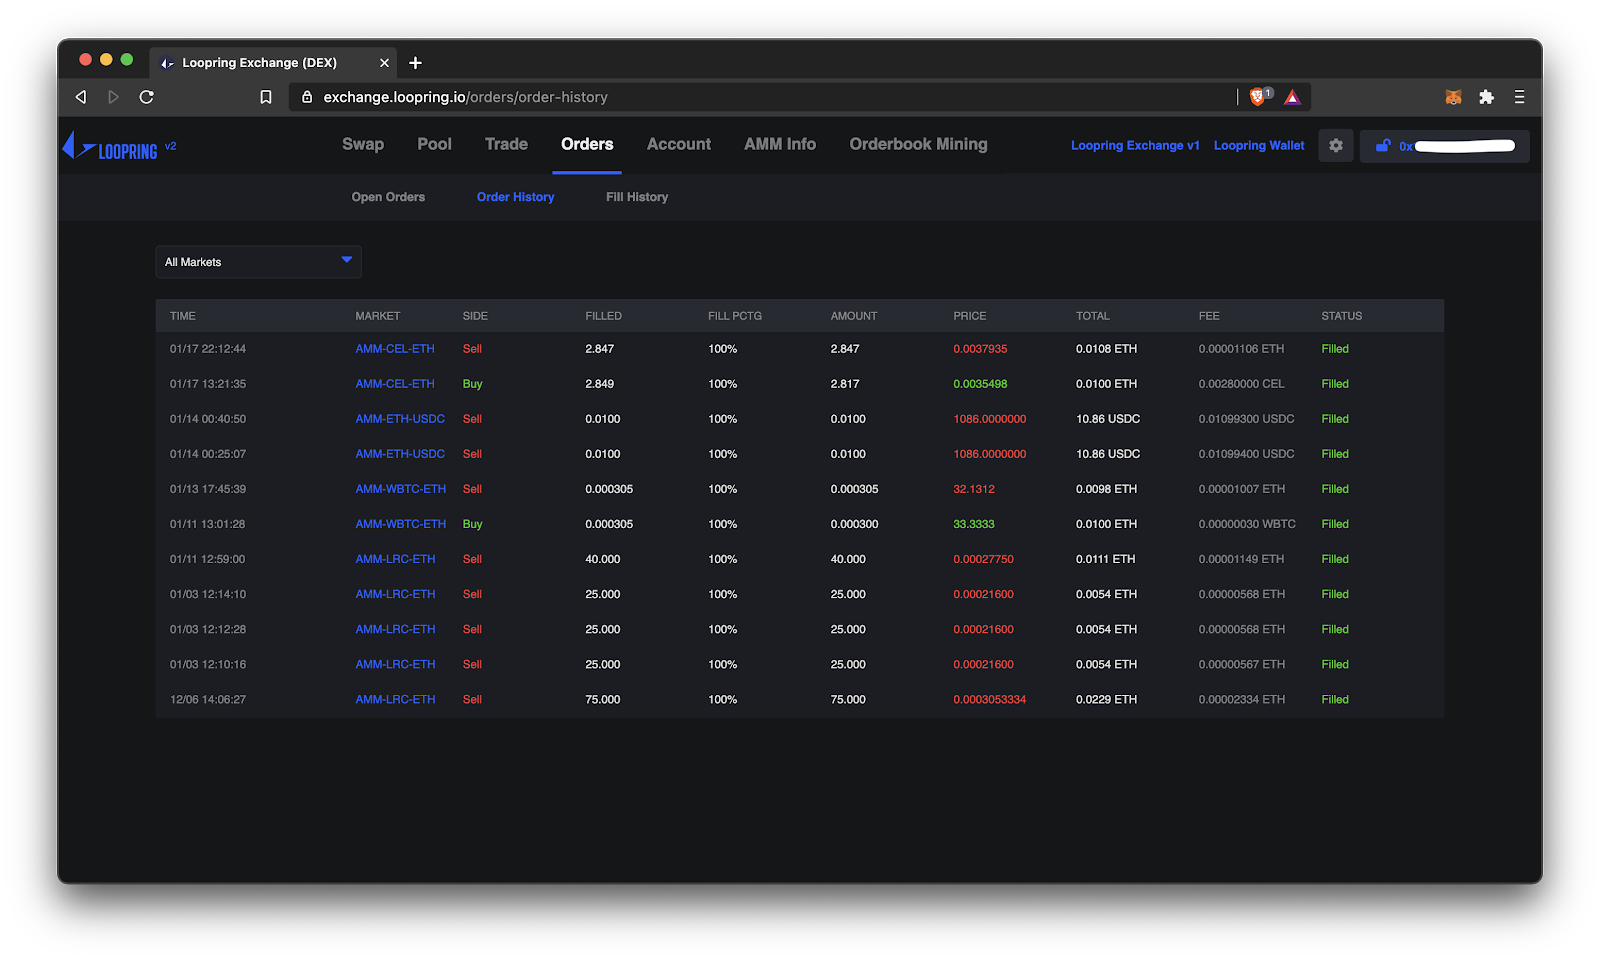This screenshot has height=960, width=1600.
Task: Open the Loopring Exchange v1 link
Action: 1134,146
